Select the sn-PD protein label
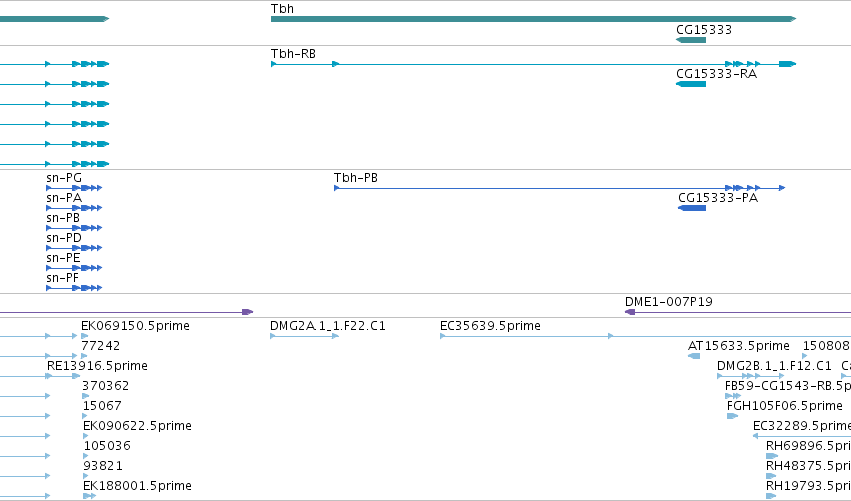851x501 pixels. [x=64, y=238]
